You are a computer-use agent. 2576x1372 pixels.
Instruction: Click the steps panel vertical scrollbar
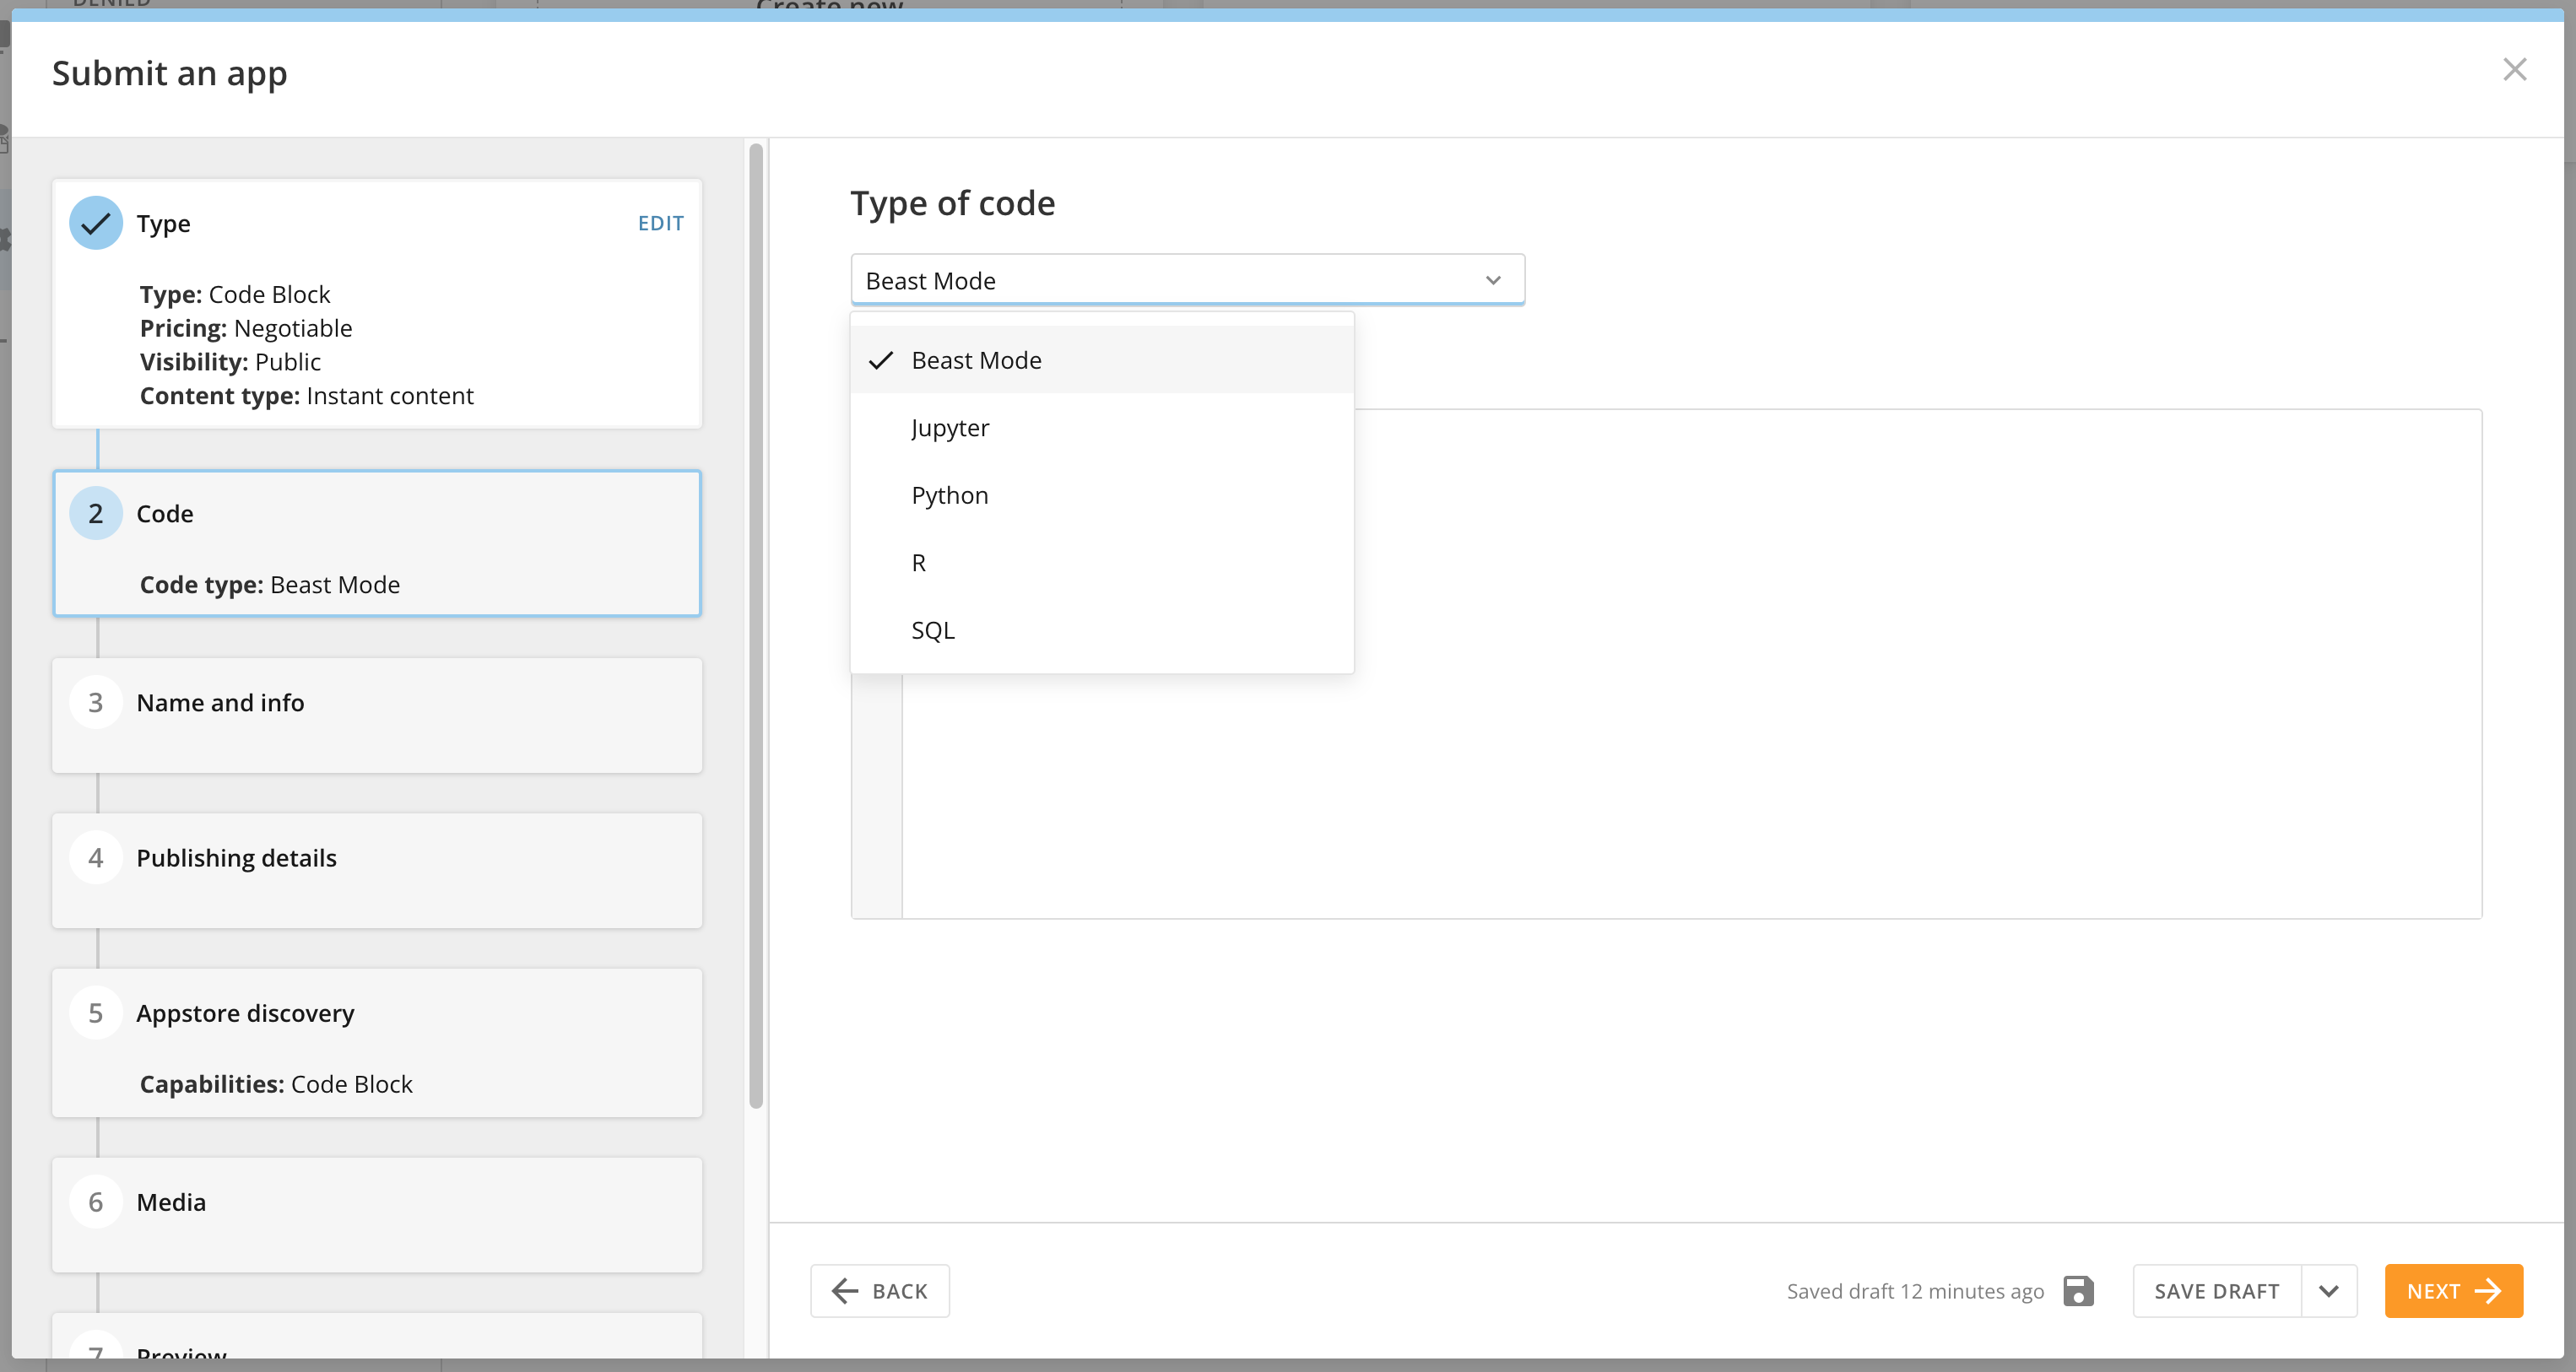coord(756,625)
